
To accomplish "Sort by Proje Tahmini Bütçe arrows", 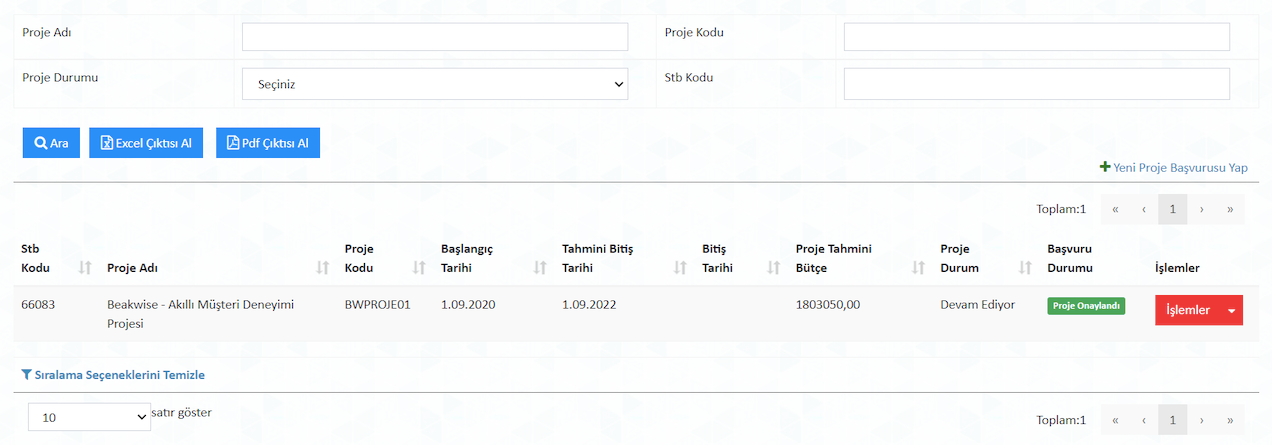I will pyautogui.click(x=919, y=268).
